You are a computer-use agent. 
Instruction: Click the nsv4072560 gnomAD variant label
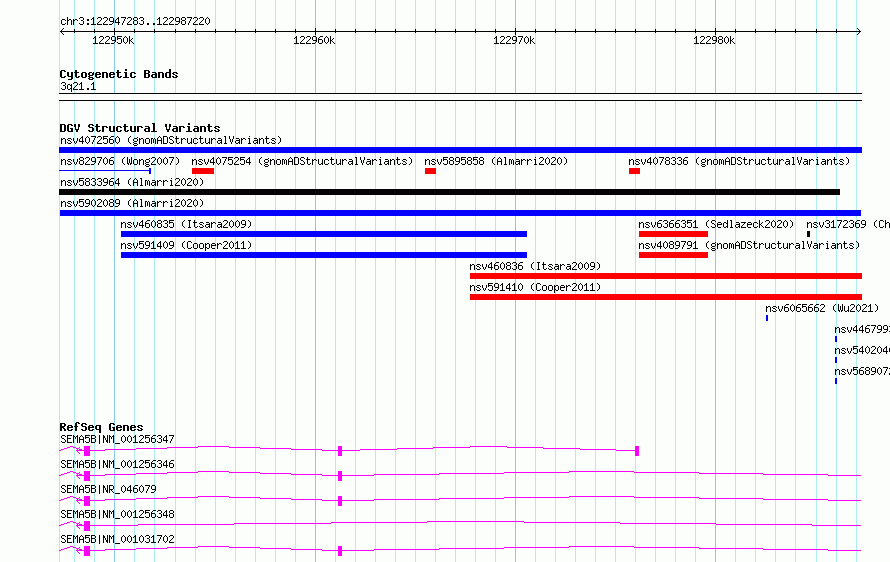[171, 140]
